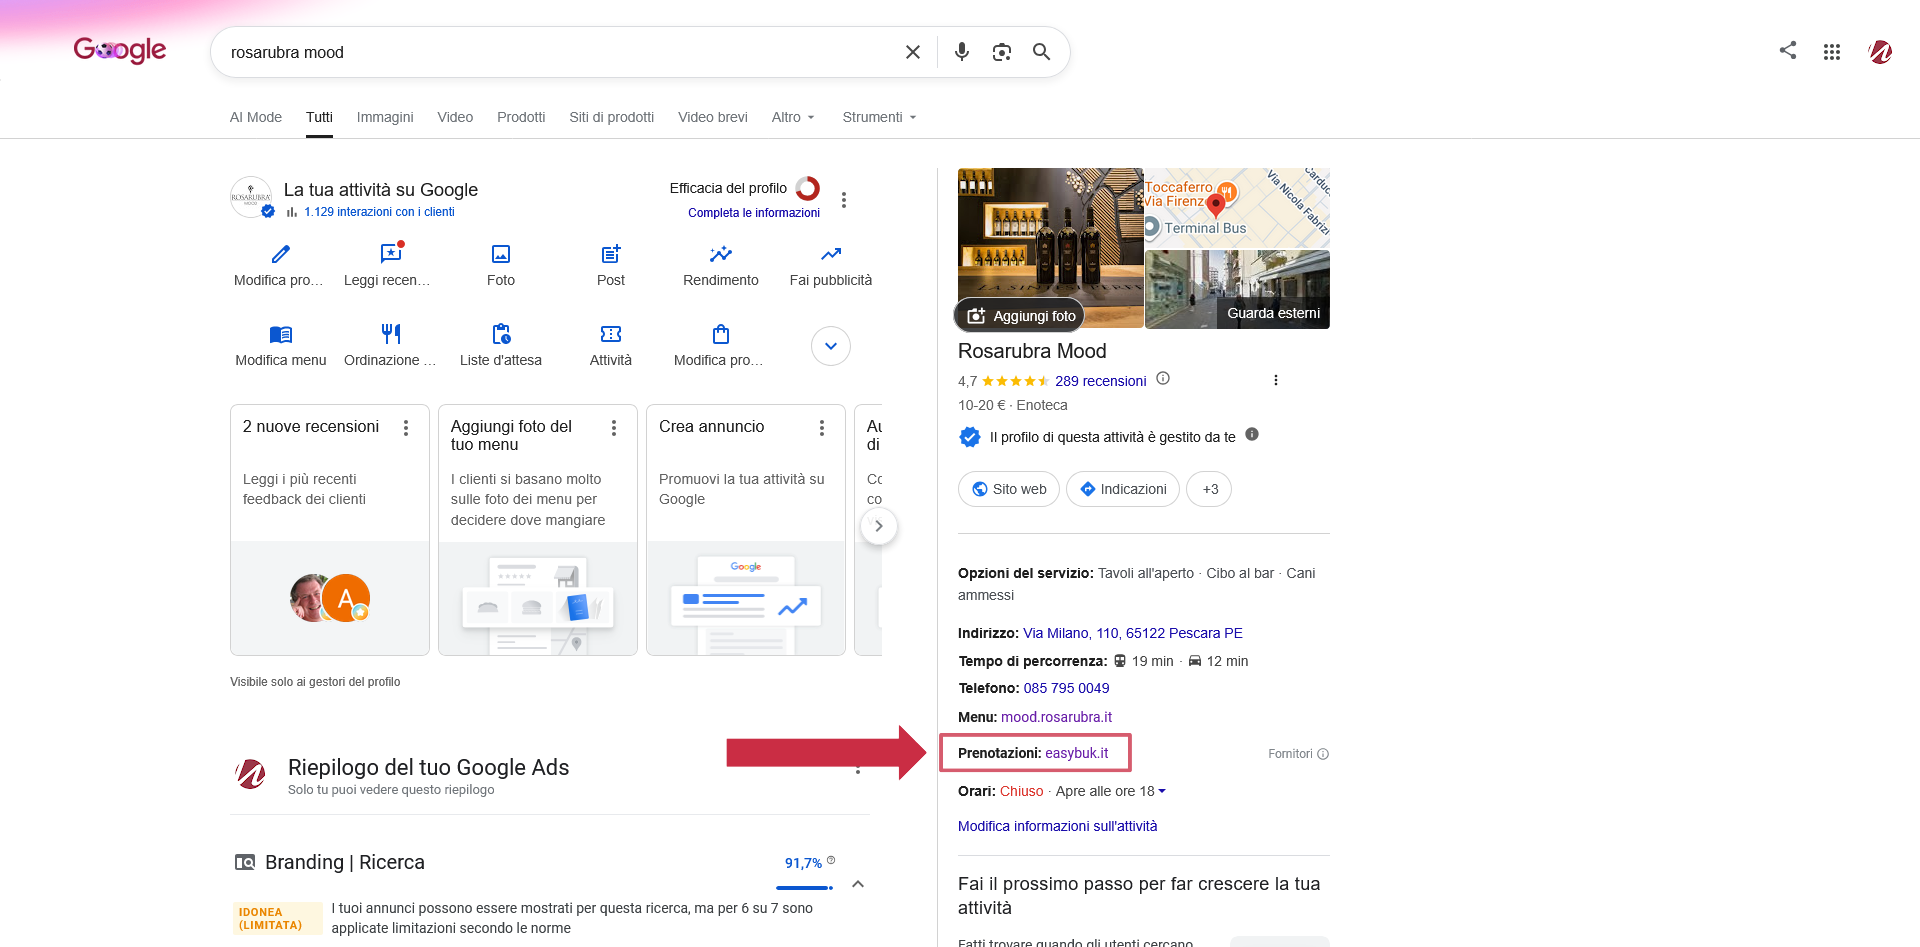Expand more profile actions chevron
Image resolution: width=1920 pixels, height=947 pixels.
click(831, 346)
